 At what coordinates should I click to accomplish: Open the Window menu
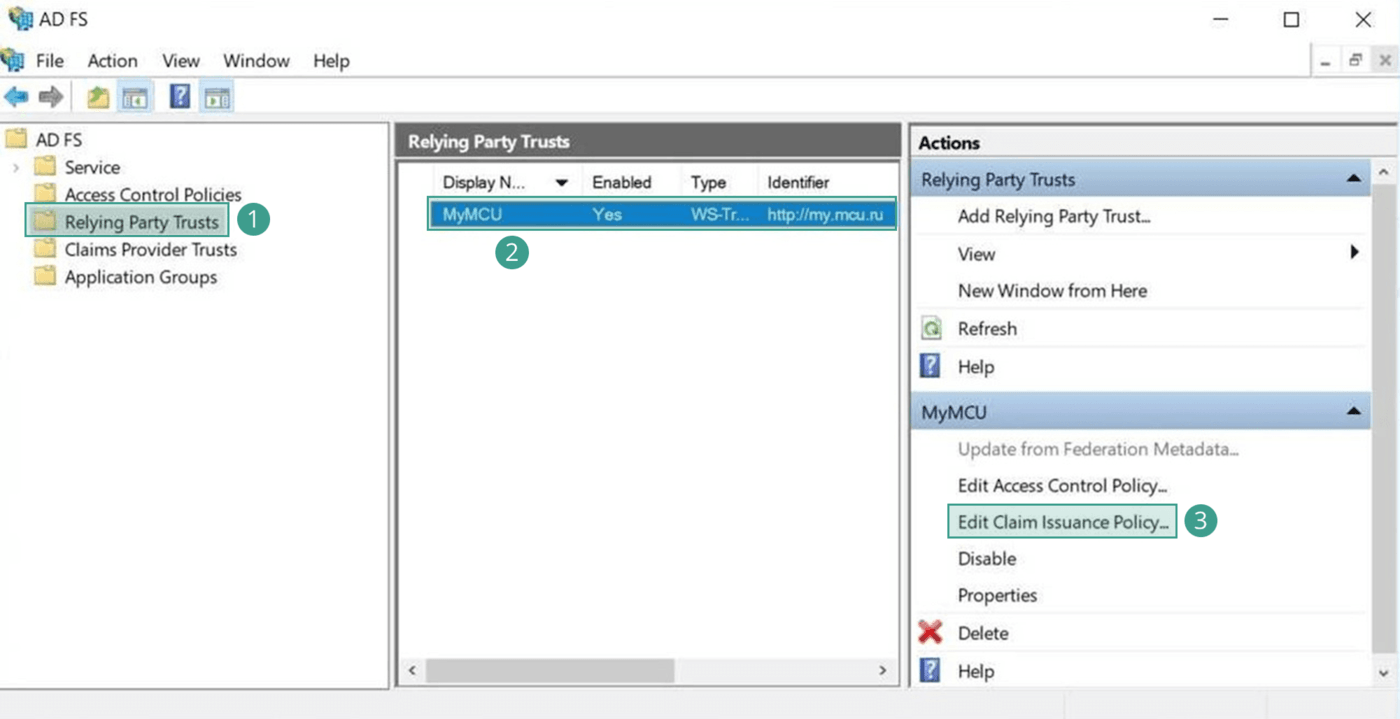pos(256,61)
